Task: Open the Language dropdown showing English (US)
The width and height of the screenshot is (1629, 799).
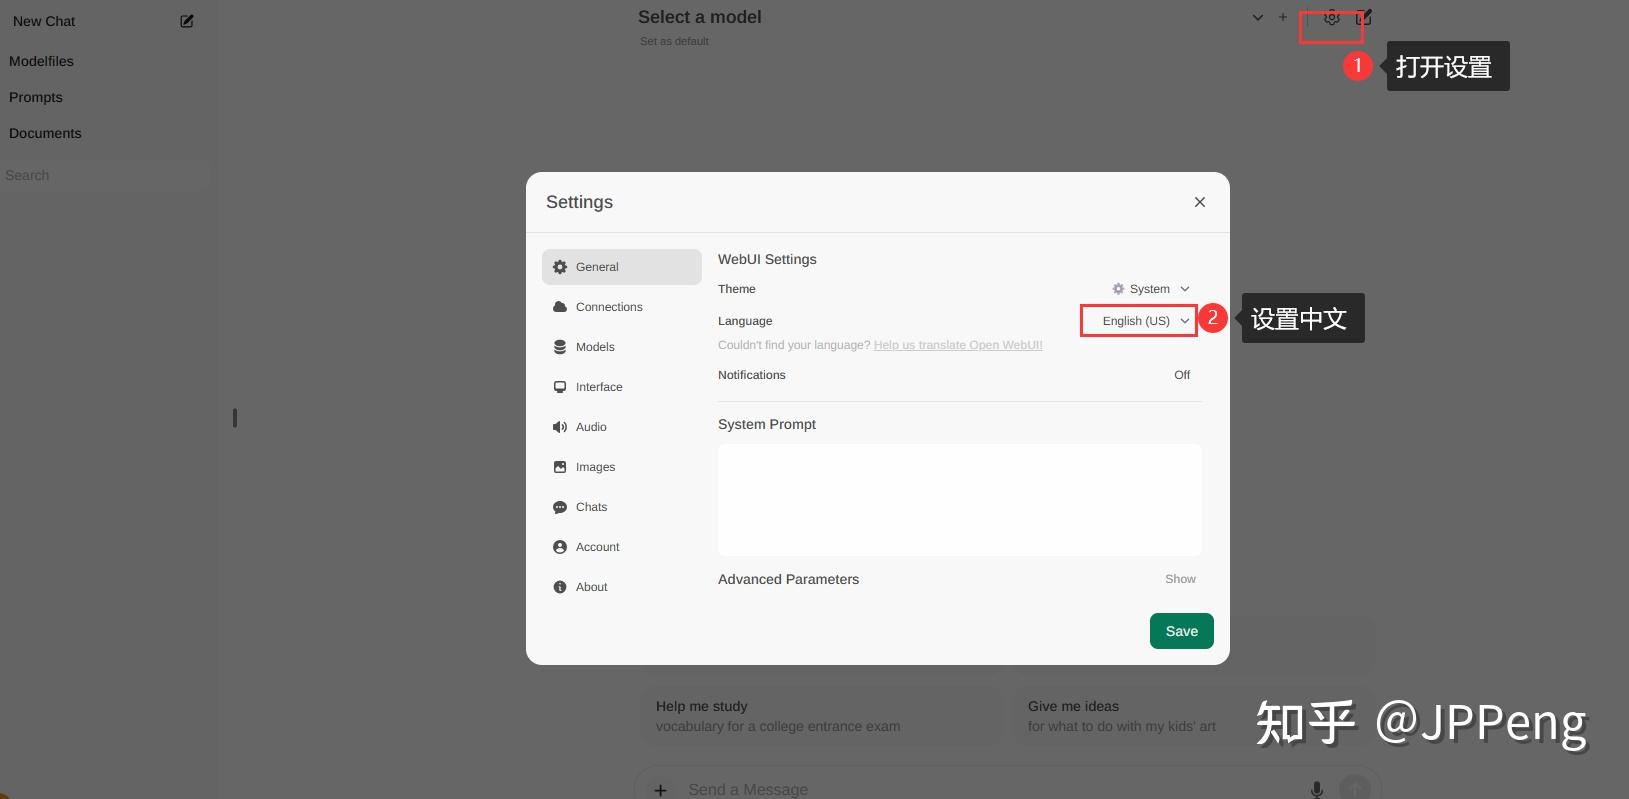Action: coord(1139,321)
